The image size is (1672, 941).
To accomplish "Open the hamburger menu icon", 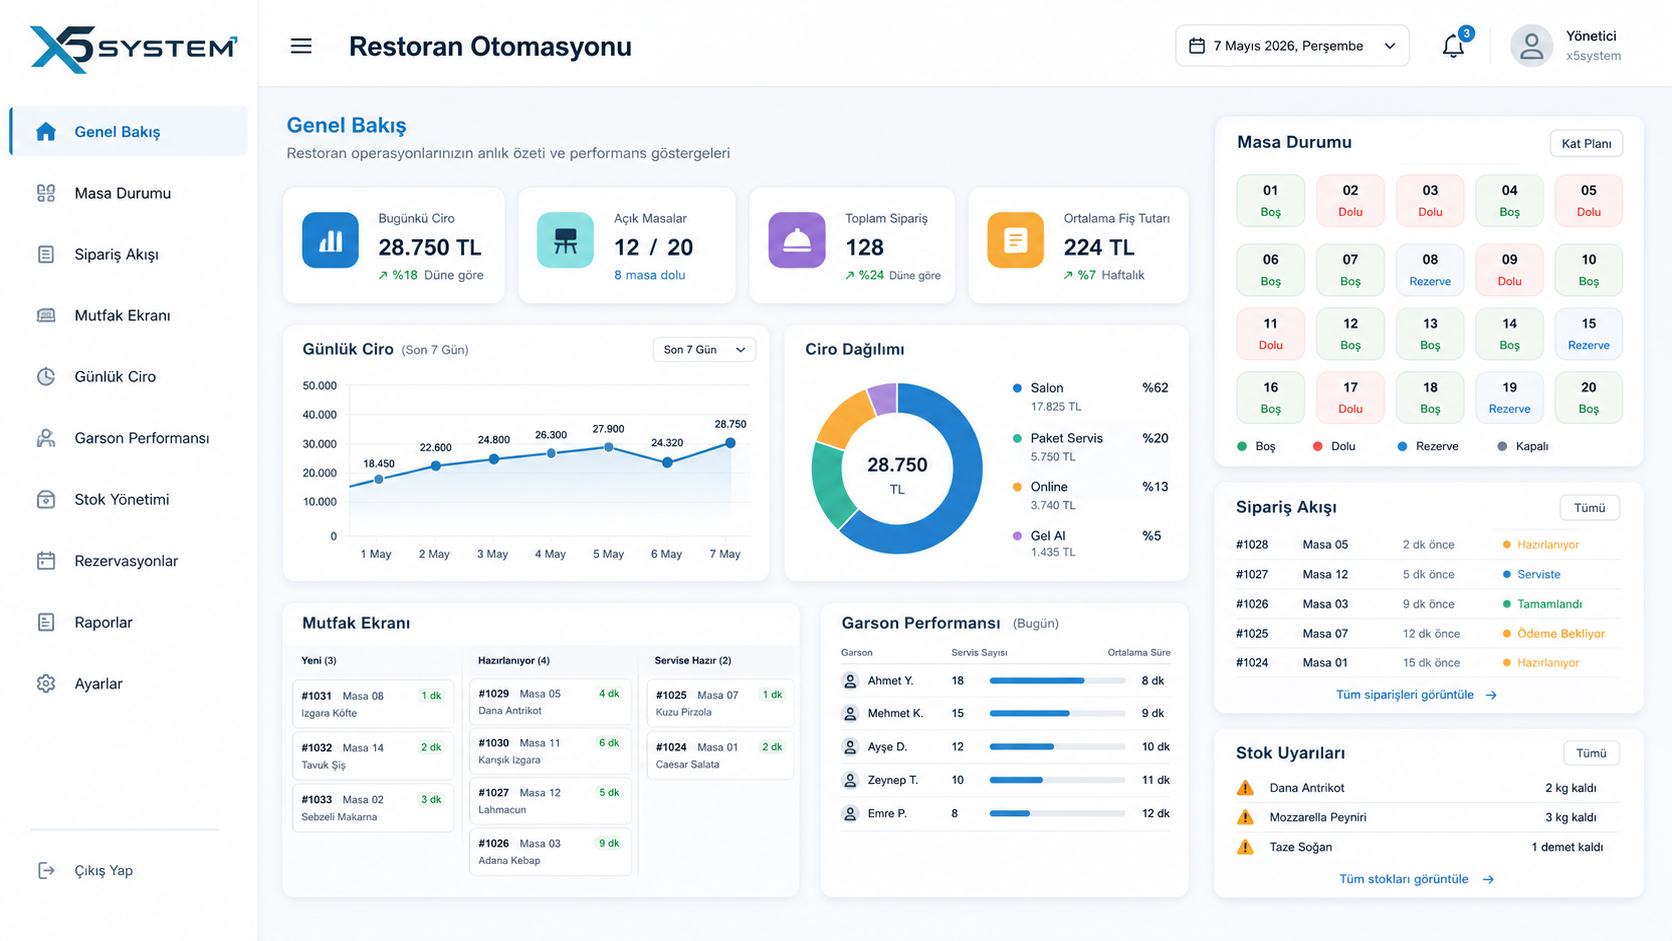I will point(301,46).
